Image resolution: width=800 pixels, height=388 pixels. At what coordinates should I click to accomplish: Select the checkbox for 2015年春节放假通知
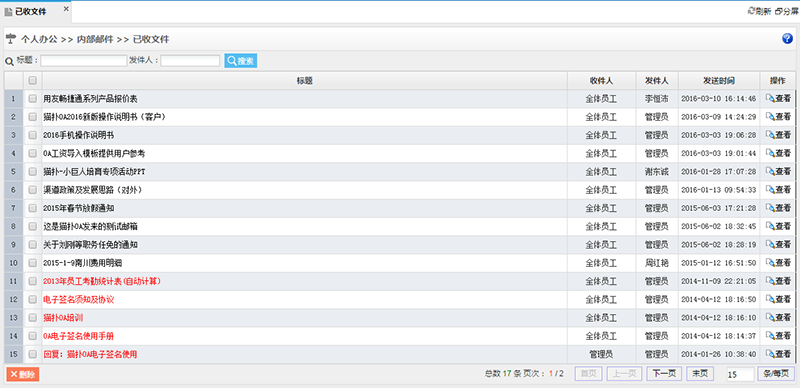pyautogui.click(x=33, y=208)
